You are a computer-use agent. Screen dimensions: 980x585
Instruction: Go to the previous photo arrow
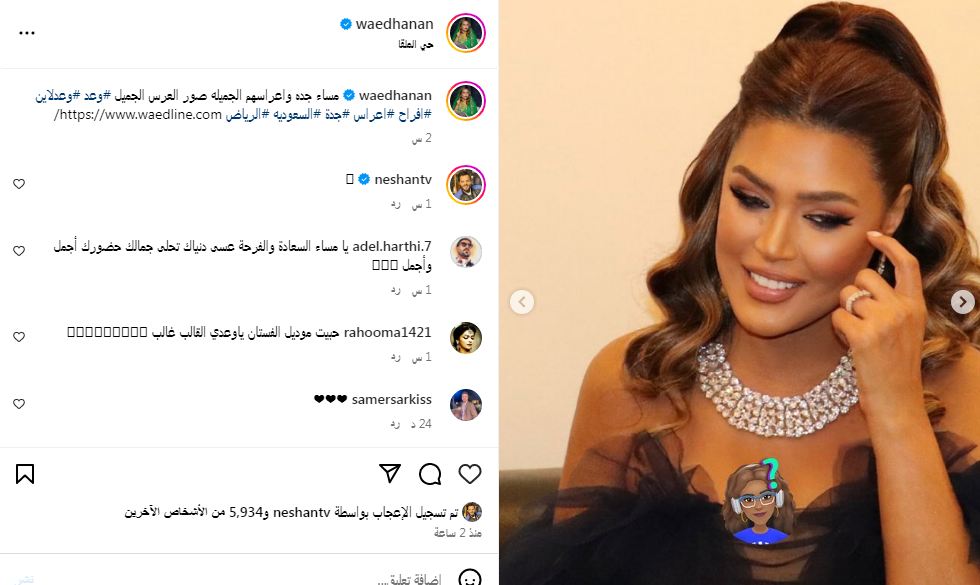pyautogui.click(x=522, y=302)
